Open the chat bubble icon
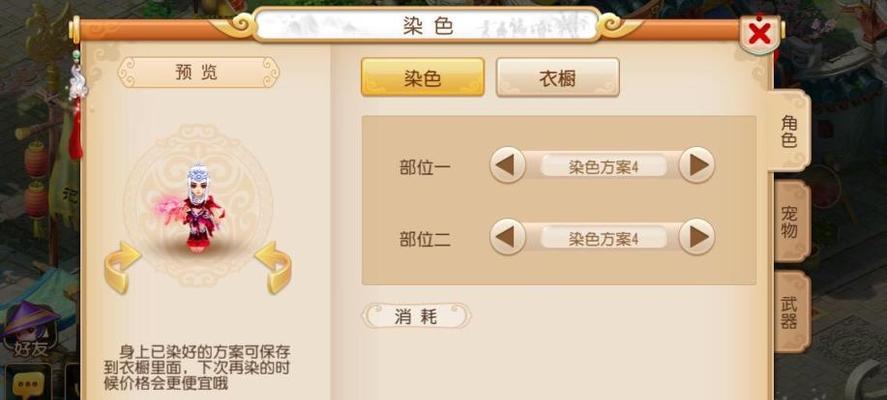The height and width of the screenshot is (400, 887). coord(27,382)
